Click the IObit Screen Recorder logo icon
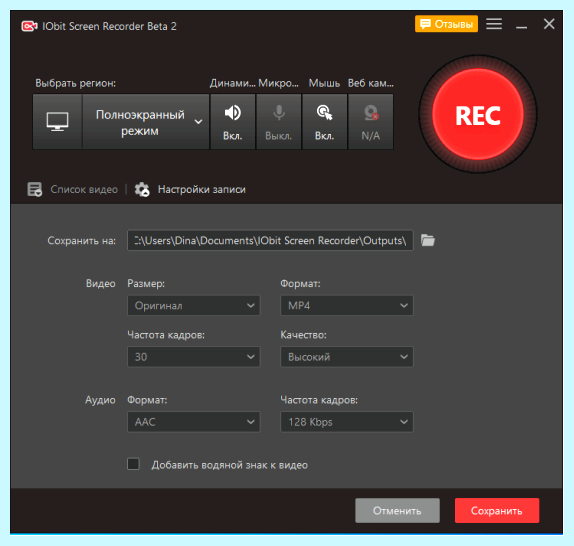The image size is (574, 546). pos(29,26)
